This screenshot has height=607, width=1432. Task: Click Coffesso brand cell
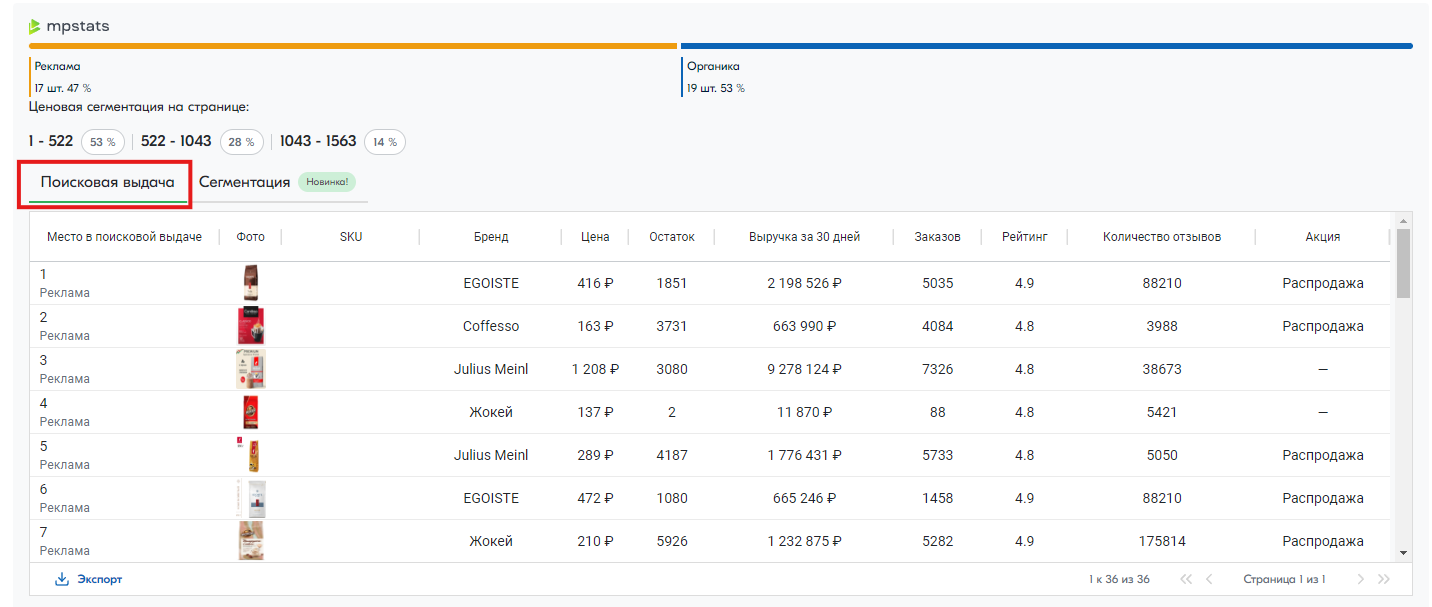(x=491, y=326)
